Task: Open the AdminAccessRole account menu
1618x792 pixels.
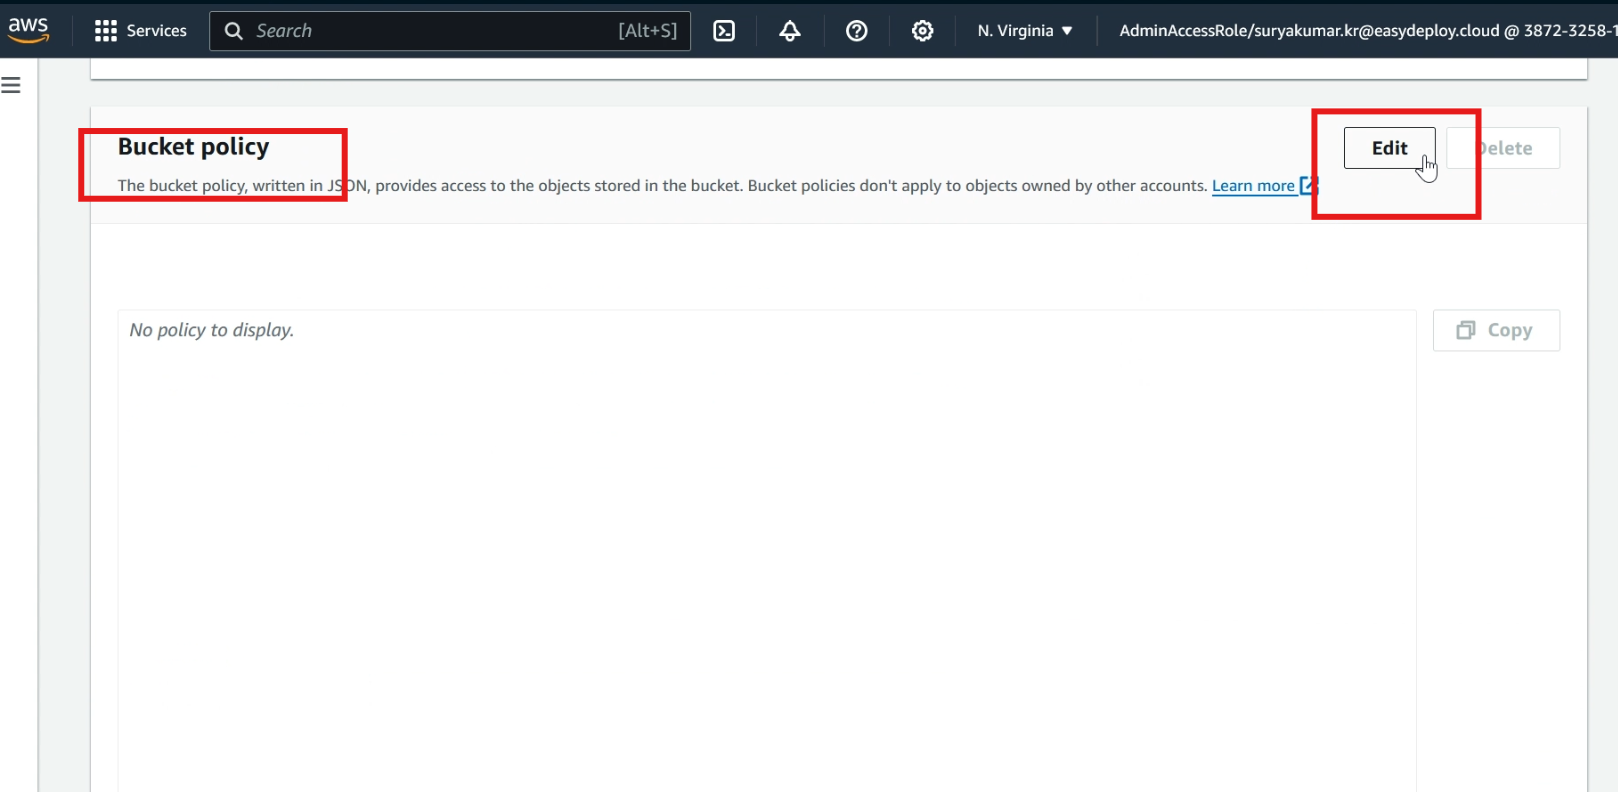Action: [x=1367, y=31]
